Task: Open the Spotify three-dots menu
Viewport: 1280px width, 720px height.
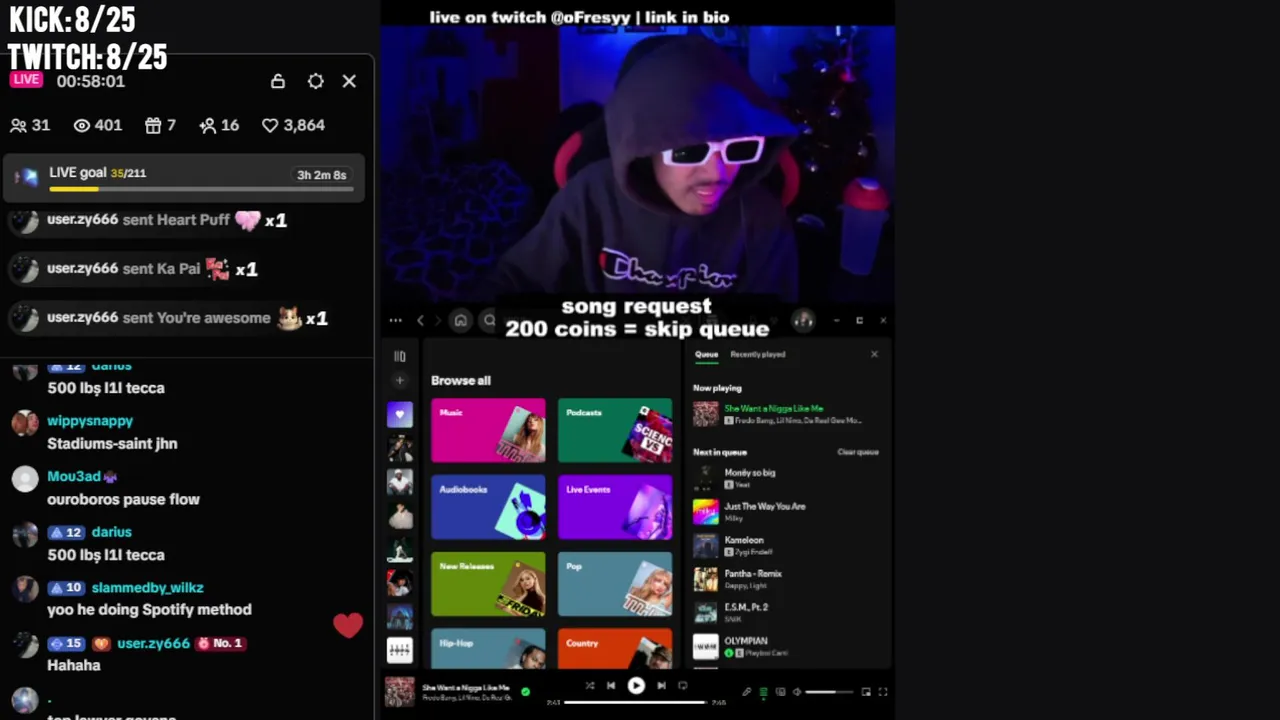Action: [x=396, y=320]
